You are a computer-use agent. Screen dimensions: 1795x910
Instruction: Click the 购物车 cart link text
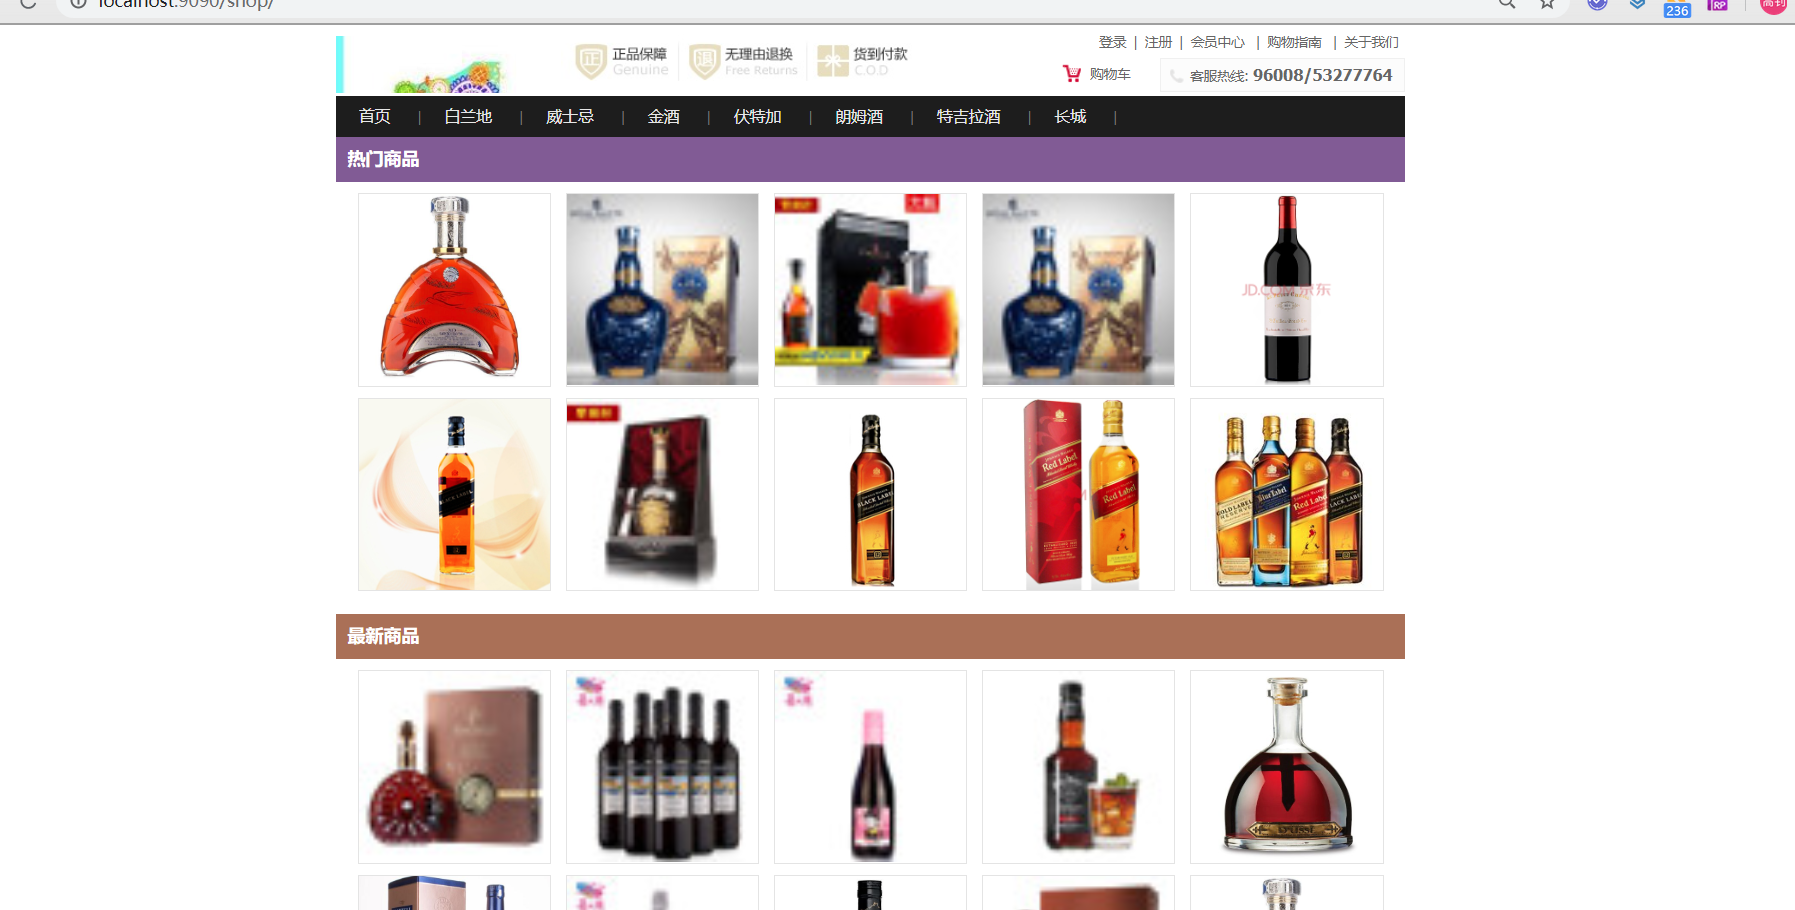(1110, 74)
